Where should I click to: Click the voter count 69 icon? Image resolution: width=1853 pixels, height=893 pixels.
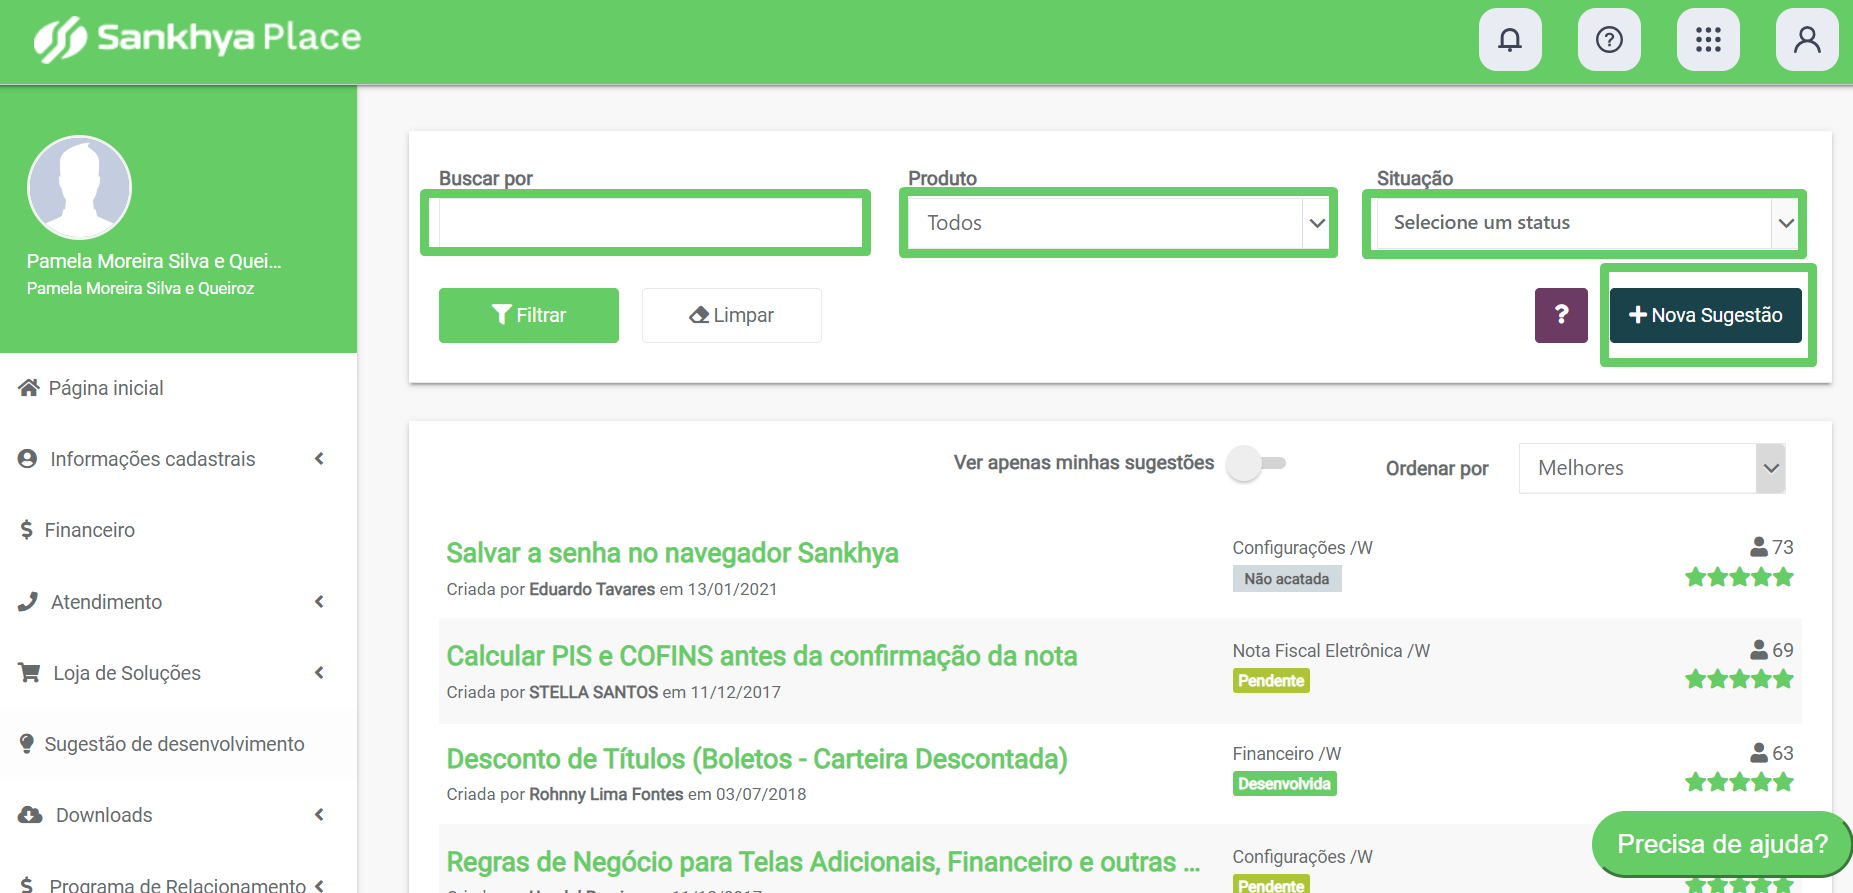click(x=1759, y=650)
